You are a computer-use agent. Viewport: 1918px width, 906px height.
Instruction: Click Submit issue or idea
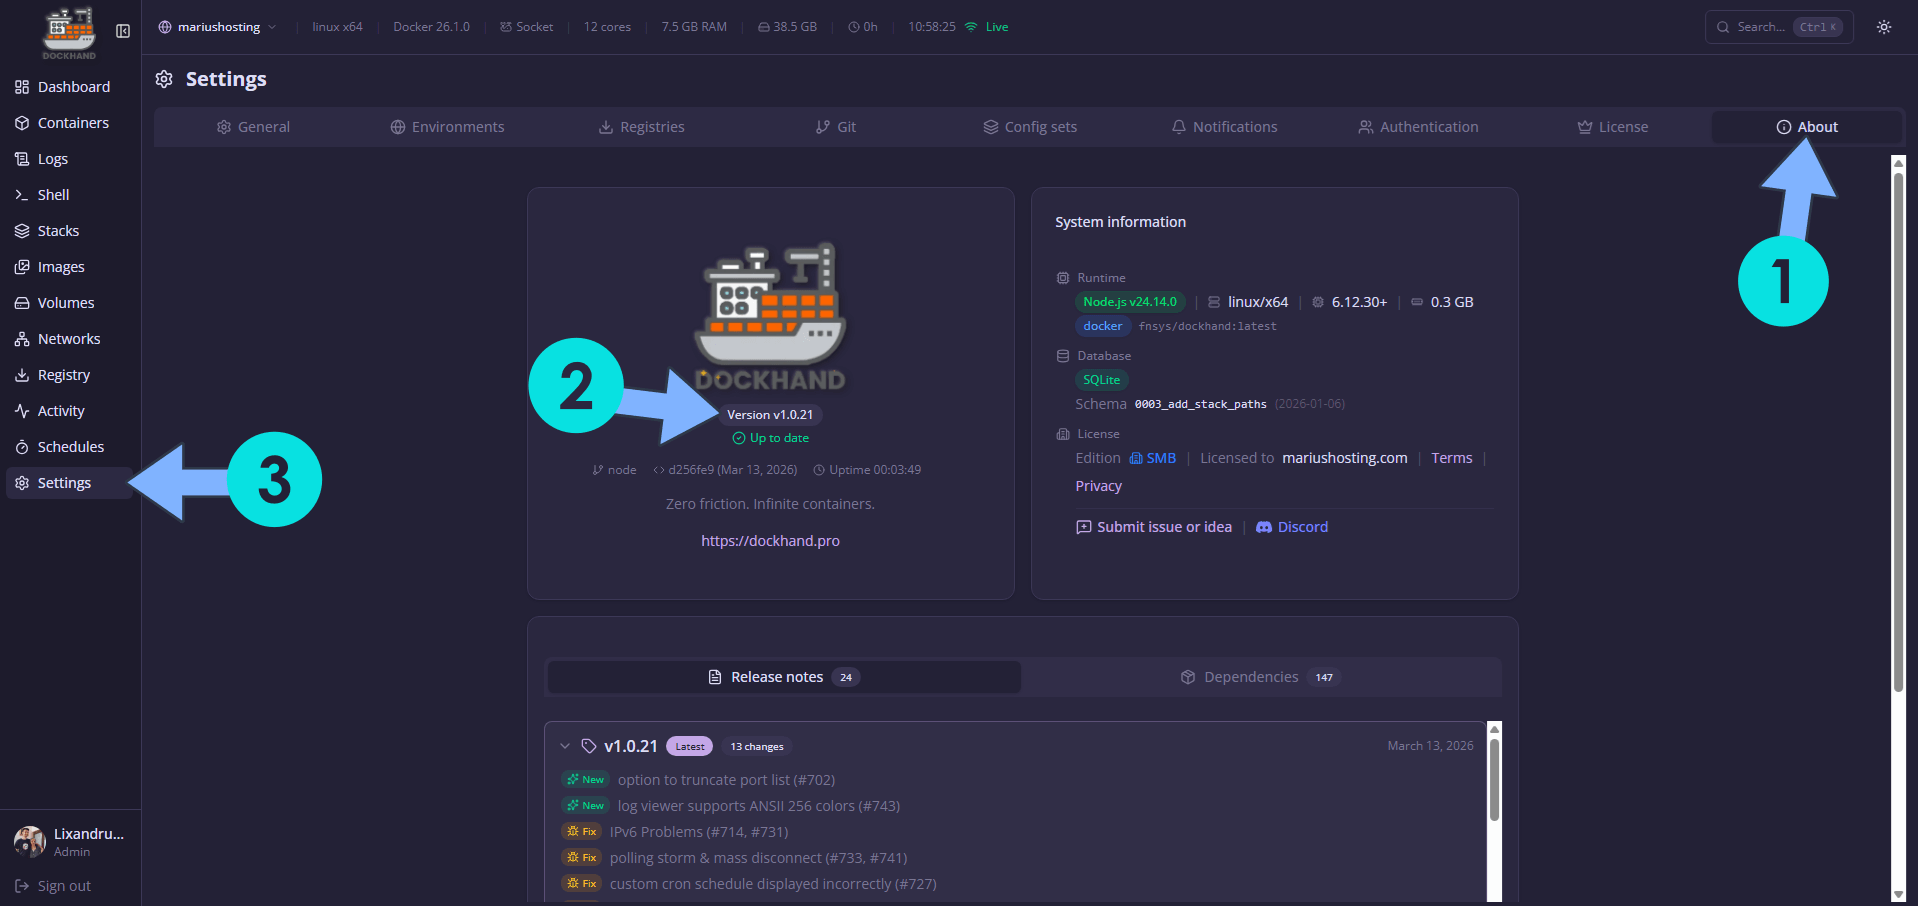tap(1153, 527)
